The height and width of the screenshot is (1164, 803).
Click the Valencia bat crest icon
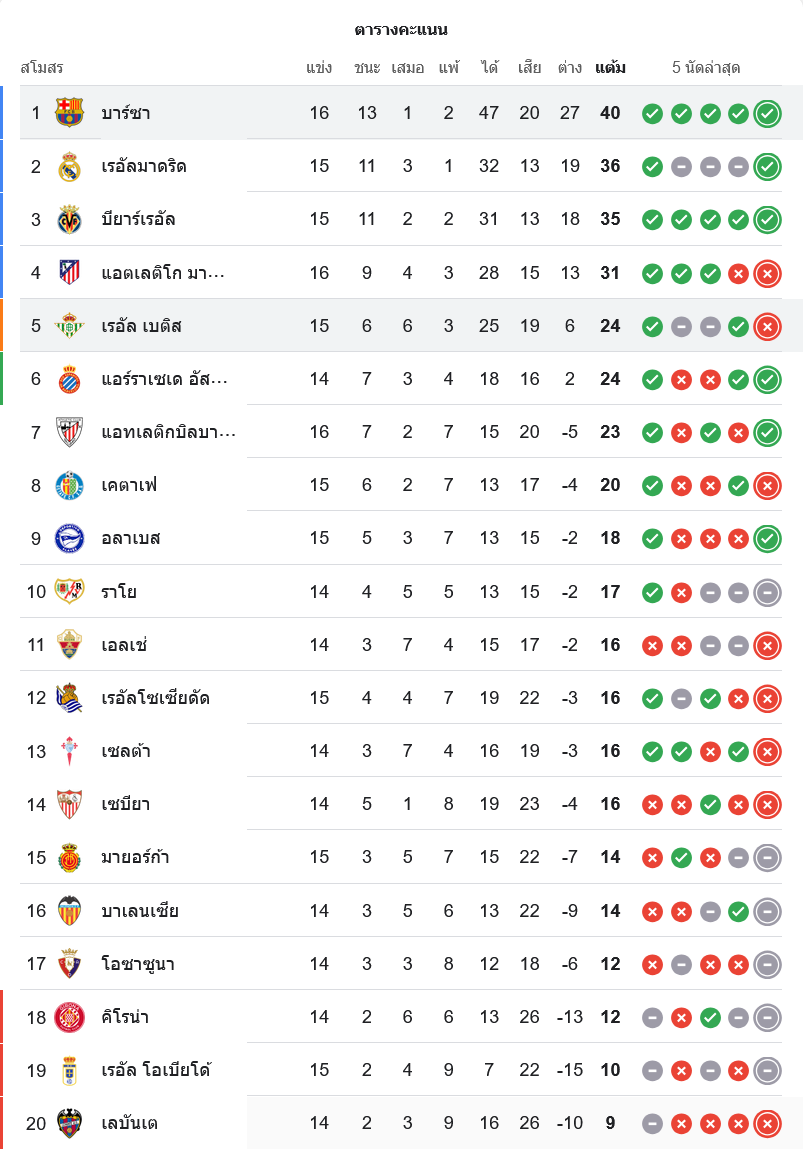tap(69, 911)
